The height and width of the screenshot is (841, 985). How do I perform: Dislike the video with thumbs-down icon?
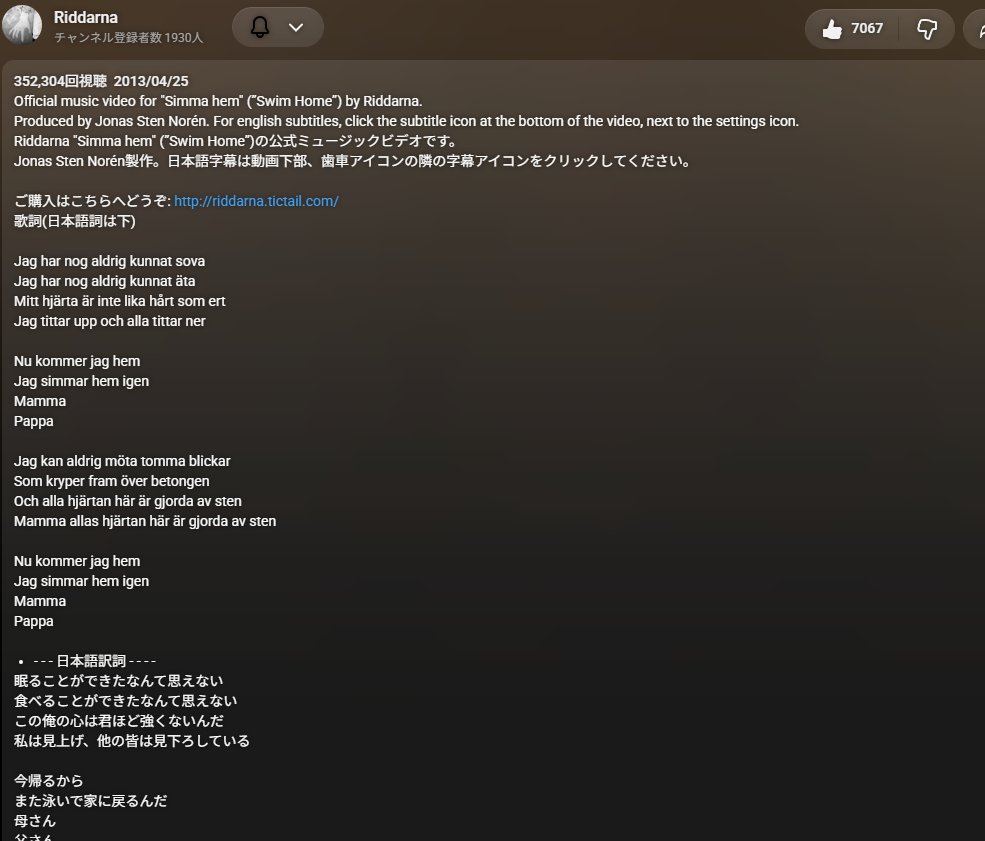(927, 29)
